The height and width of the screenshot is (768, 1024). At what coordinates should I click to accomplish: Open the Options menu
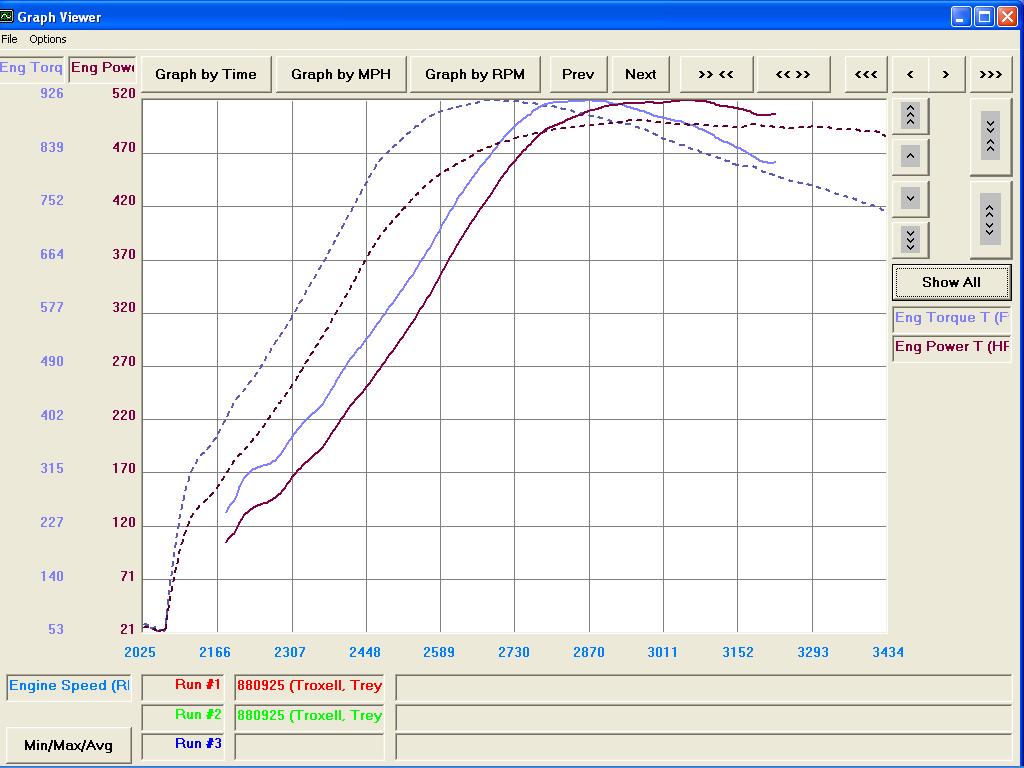(x=48, y=39)
